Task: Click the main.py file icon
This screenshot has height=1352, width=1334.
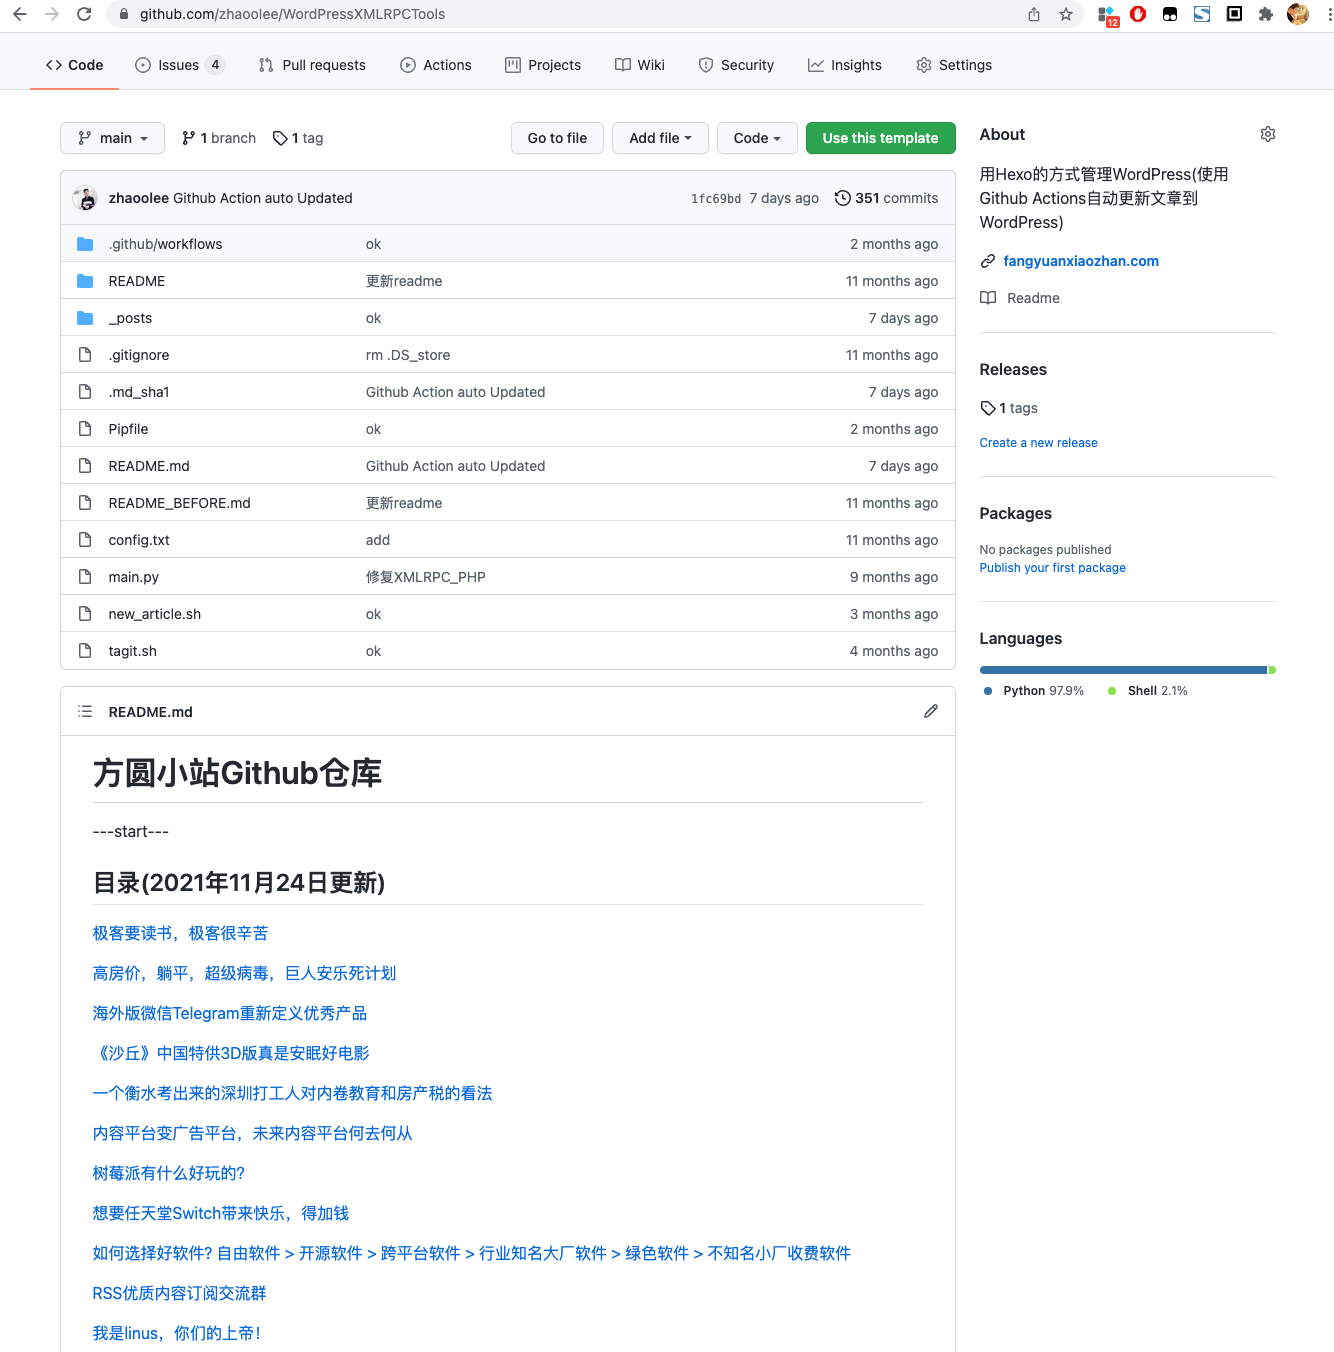Action: pos(85,577)
